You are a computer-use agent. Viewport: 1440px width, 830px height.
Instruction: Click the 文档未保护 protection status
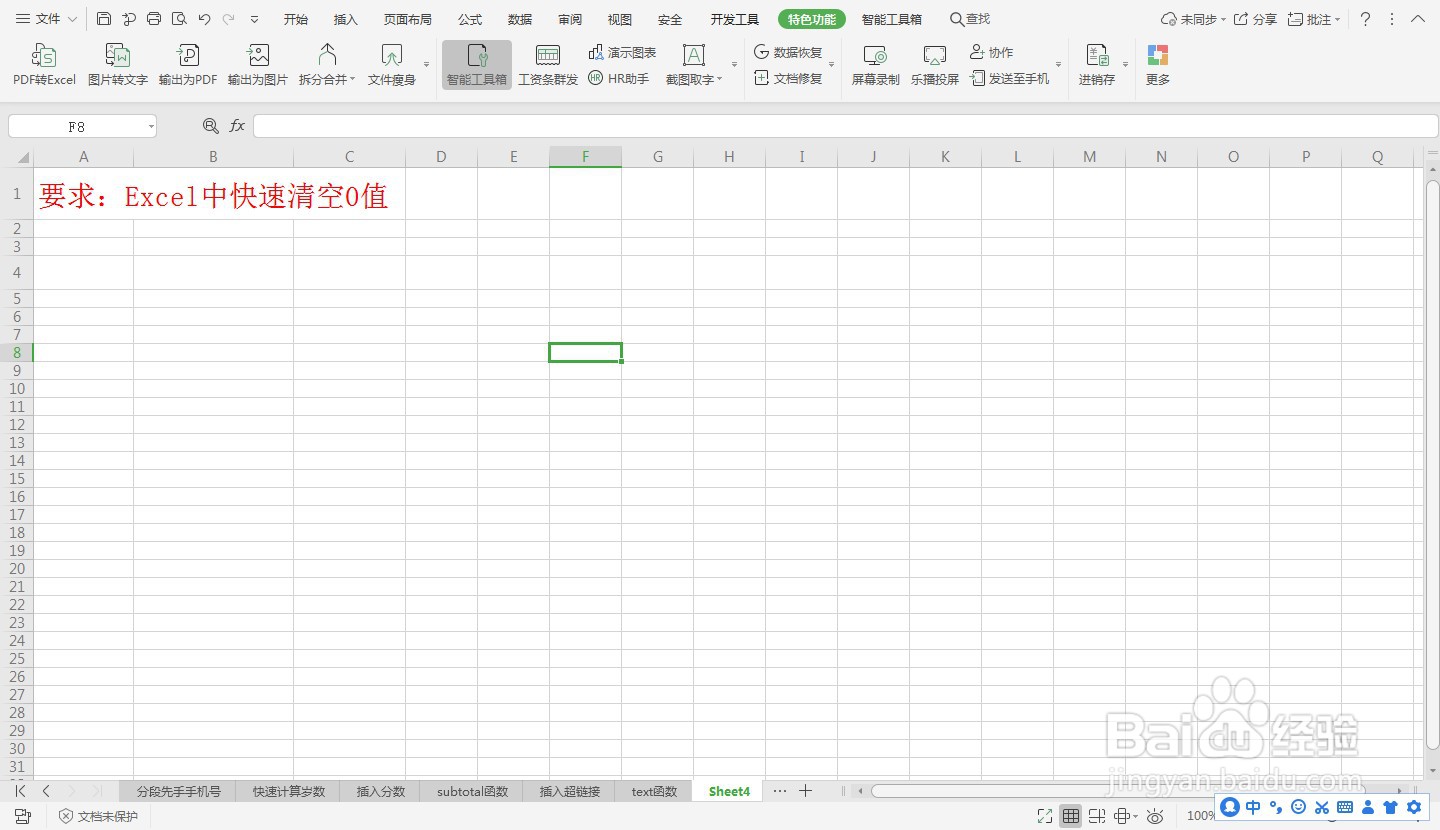98,817
